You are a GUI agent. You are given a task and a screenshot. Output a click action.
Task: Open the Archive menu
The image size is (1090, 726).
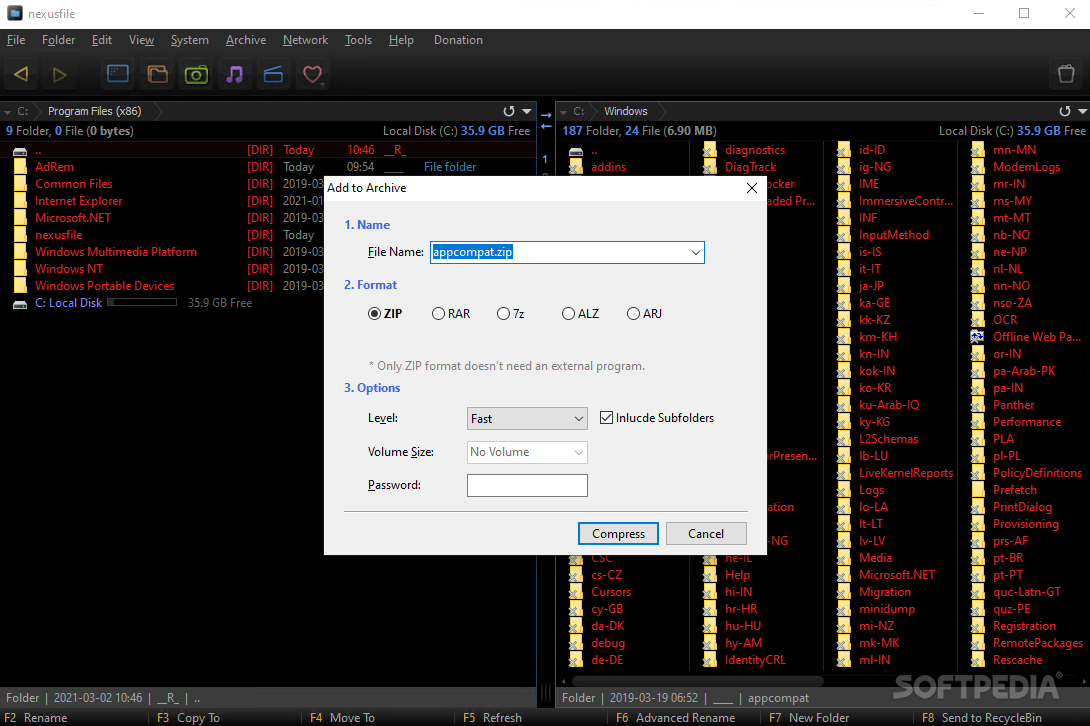245,40
